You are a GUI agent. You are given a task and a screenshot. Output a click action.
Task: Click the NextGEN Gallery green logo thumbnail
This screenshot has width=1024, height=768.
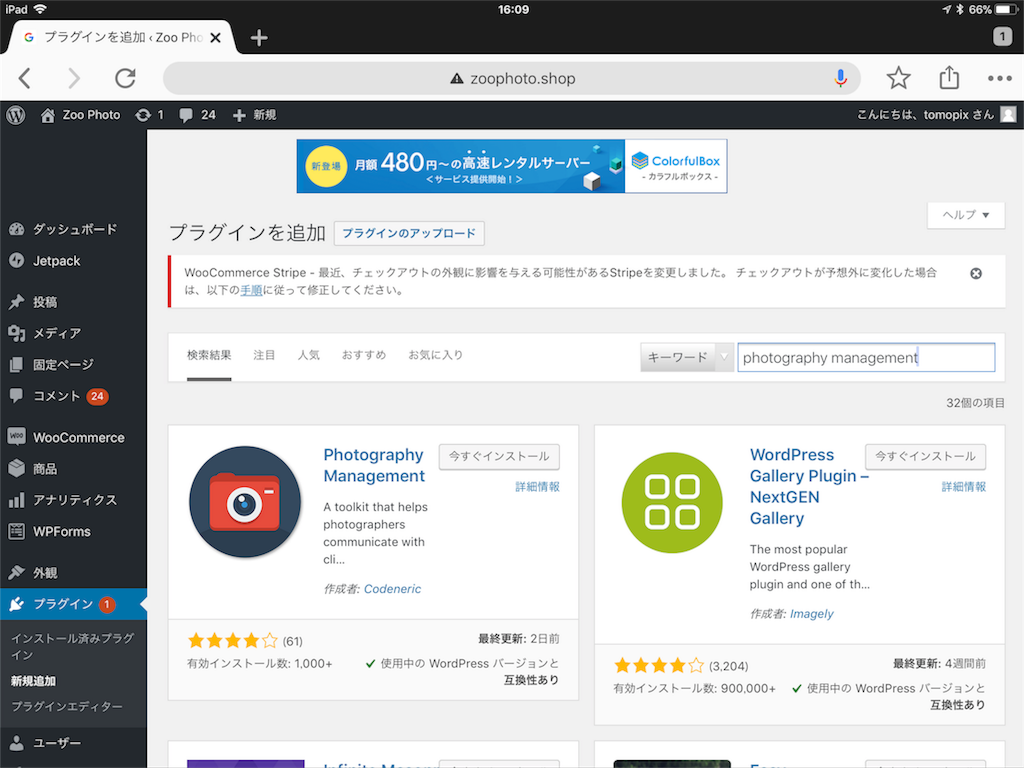pos(672,502)
